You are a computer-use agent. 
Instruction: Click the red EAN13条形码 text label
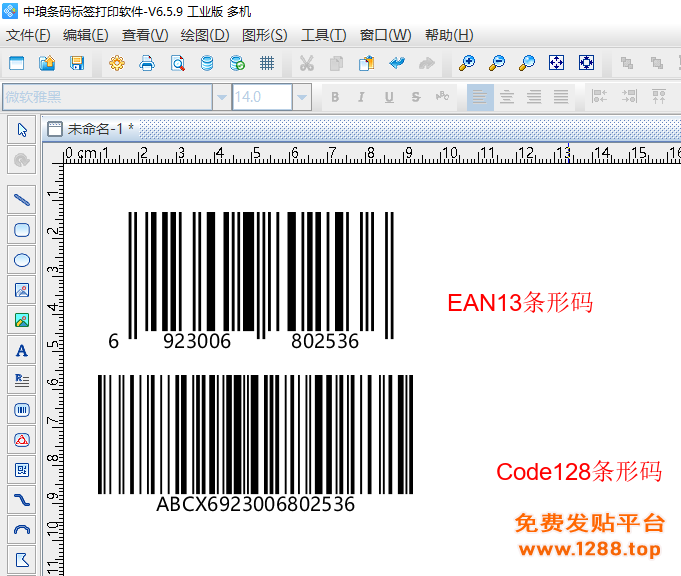point(520,302)
